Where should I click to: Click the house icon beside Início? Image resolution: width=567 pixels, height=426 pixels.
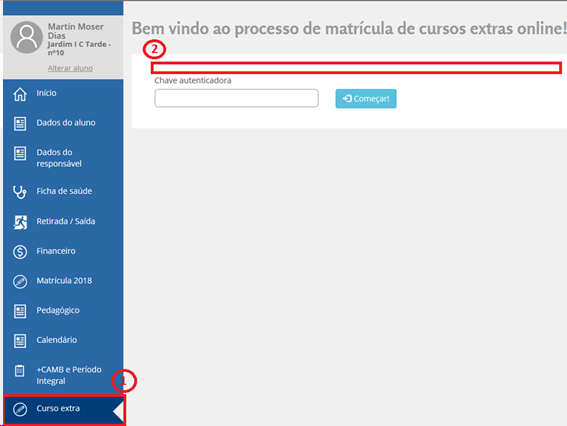20,94
